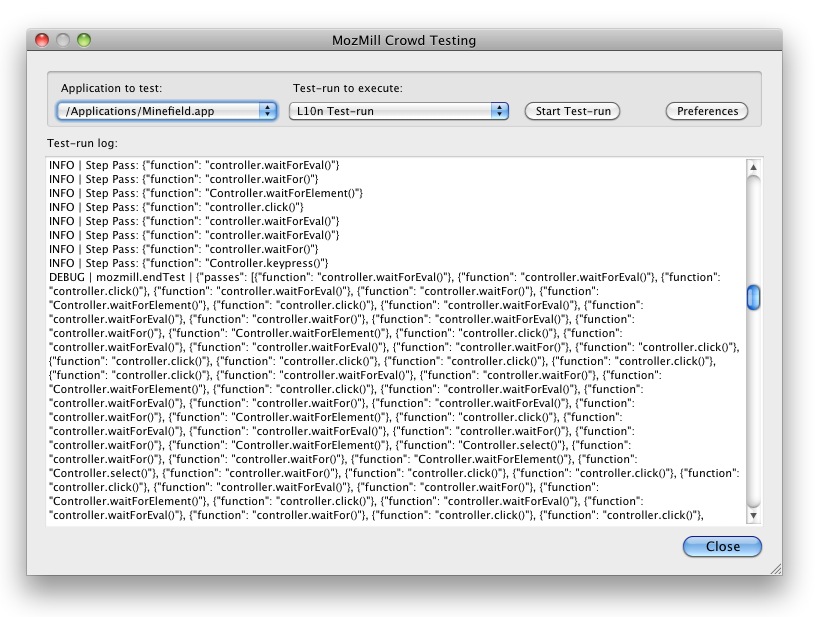822x617 pixels.
Task: Click the window resize grip corner
Action: click(x=776, y=569)
